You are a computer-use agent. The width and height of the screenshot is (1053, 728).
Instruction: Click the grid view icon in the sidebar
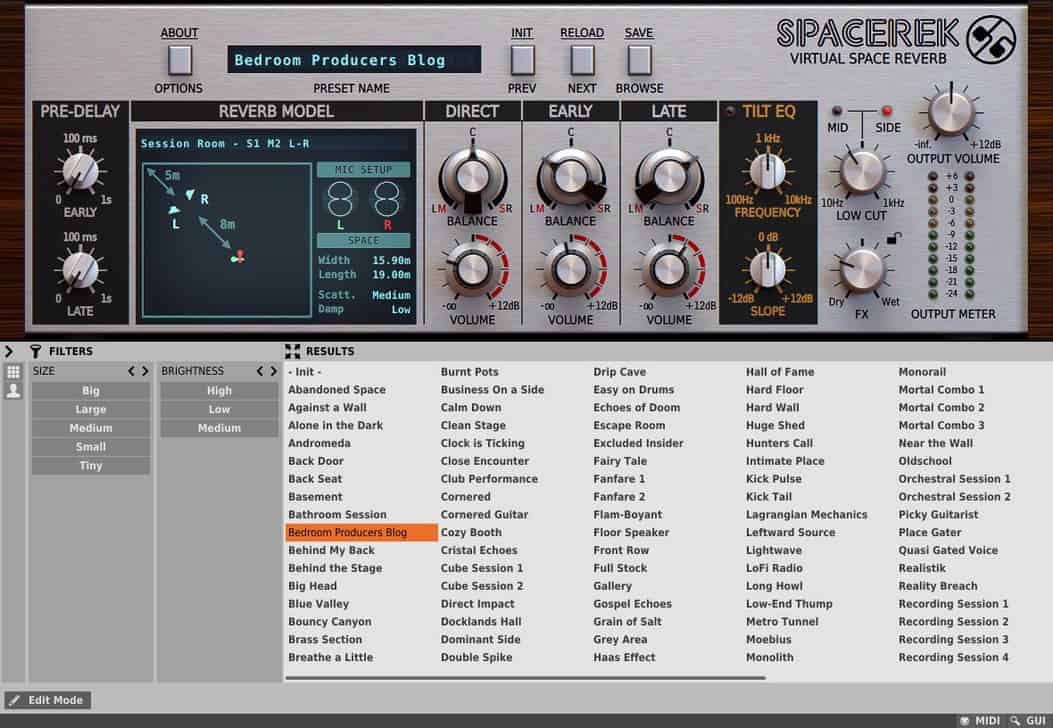coord(13,372)
